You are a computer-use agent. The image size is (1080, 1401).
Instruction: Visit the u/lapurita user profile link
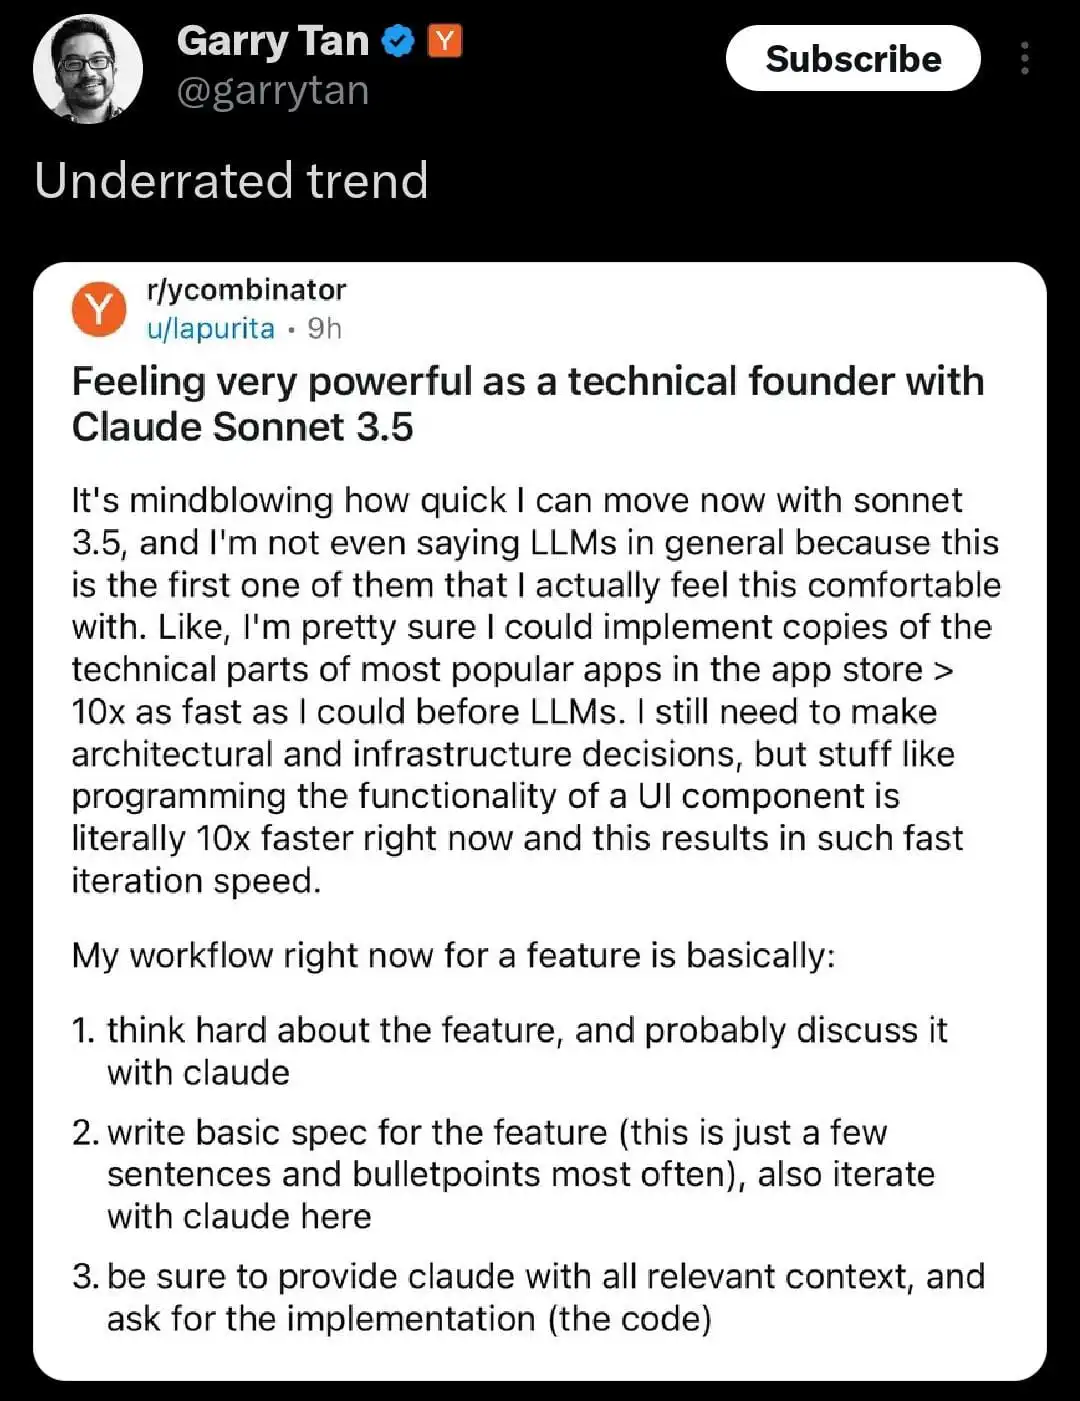click(210, 329)
